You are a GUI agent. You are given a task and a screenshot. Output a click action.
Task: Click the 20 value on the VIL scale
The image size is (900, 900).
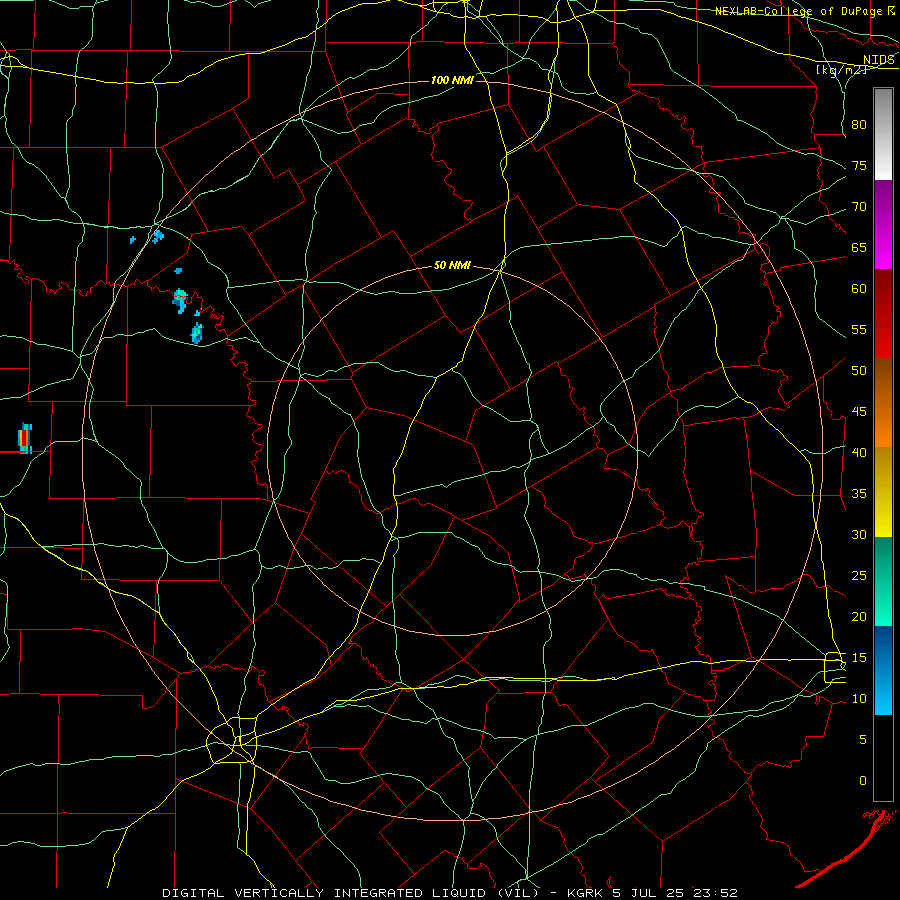point(859,617)
